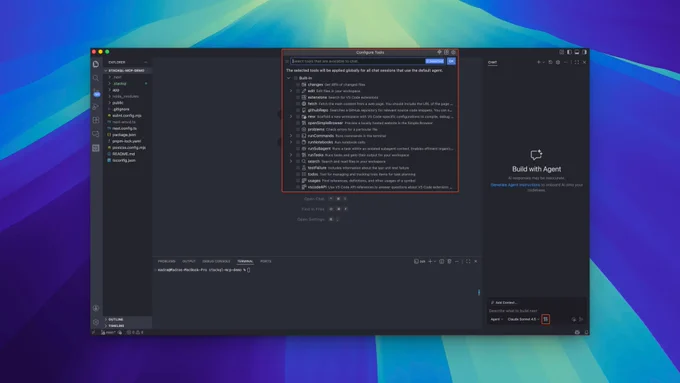
Task: Toggle primary sidebar layout icon in title bar
Action: [569, 52]
